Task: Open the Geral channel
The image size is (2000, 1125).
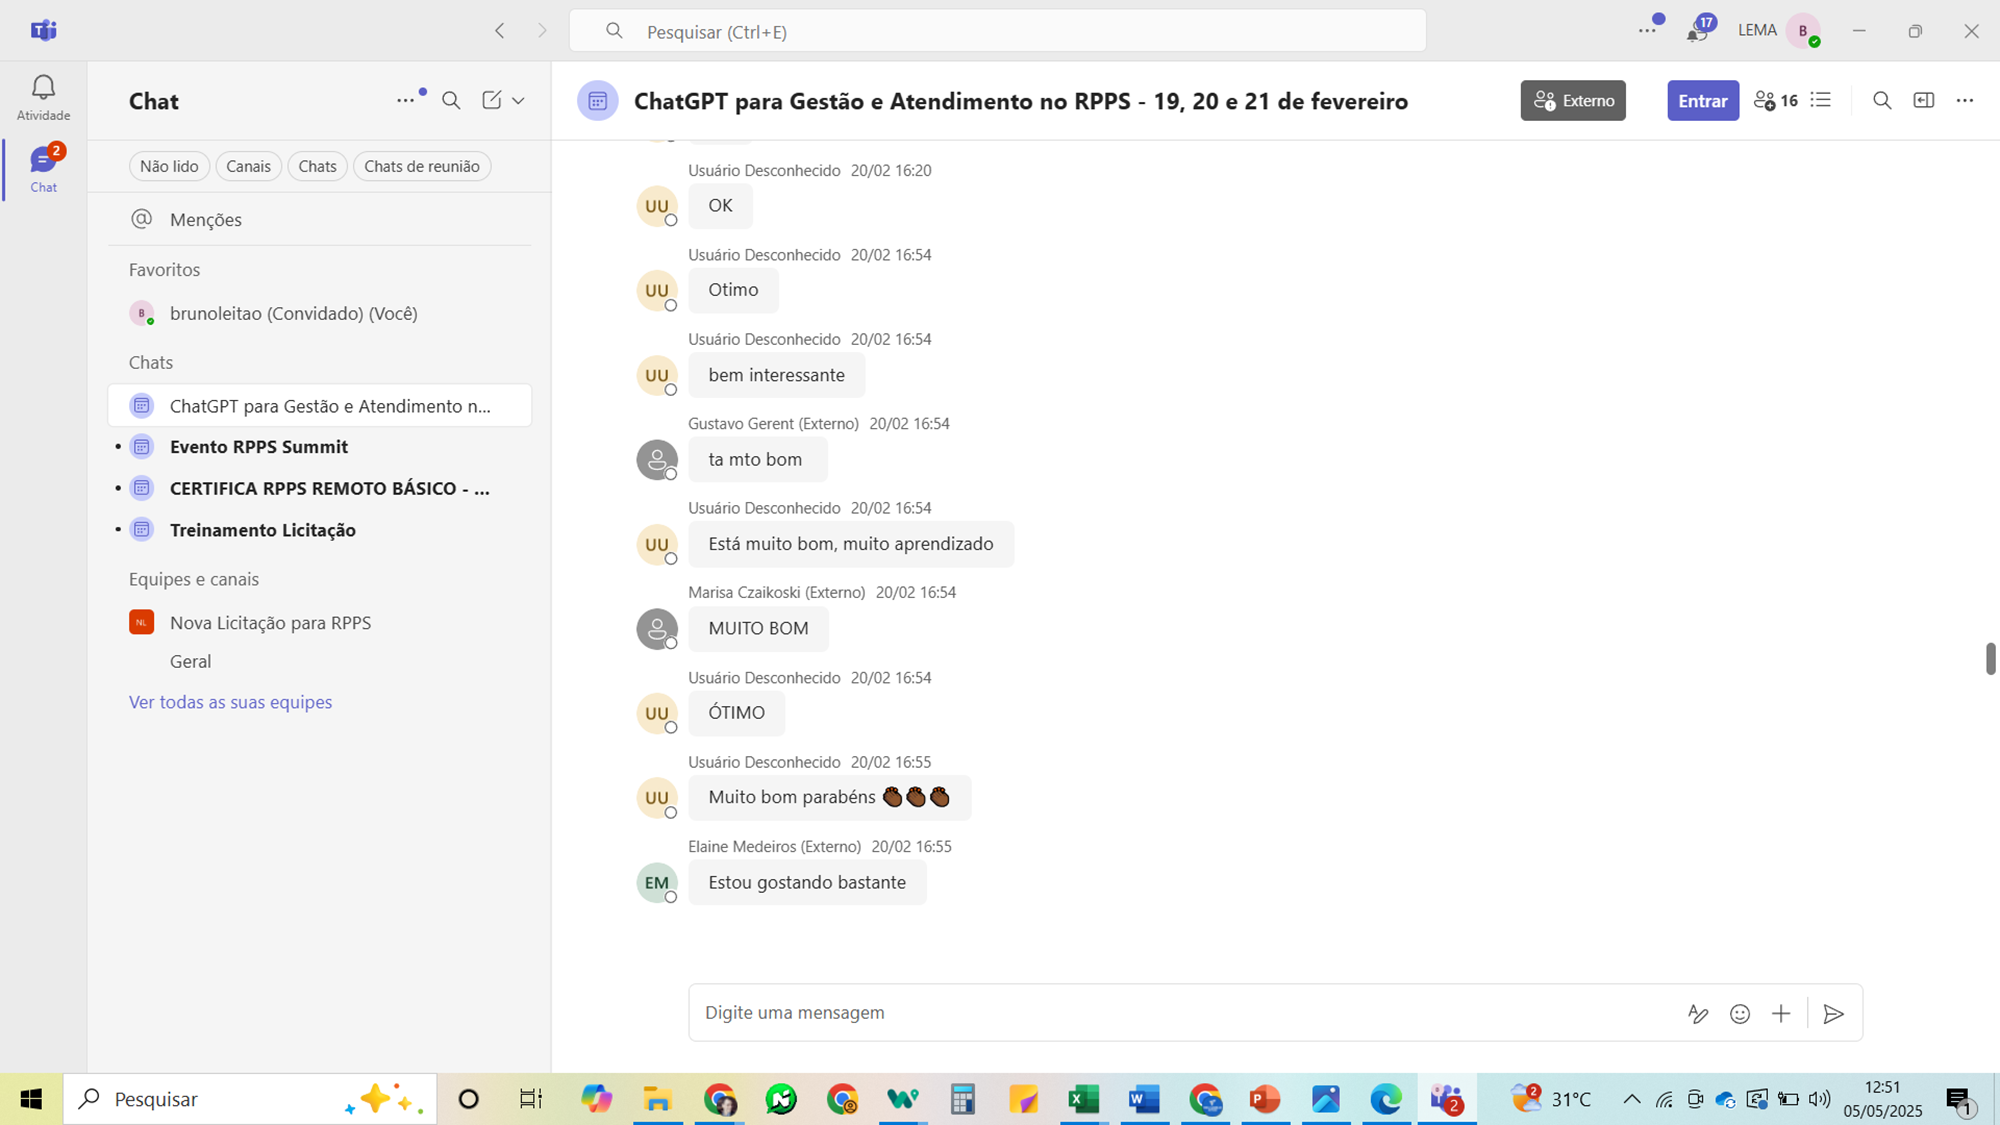Action: point(190,661)
